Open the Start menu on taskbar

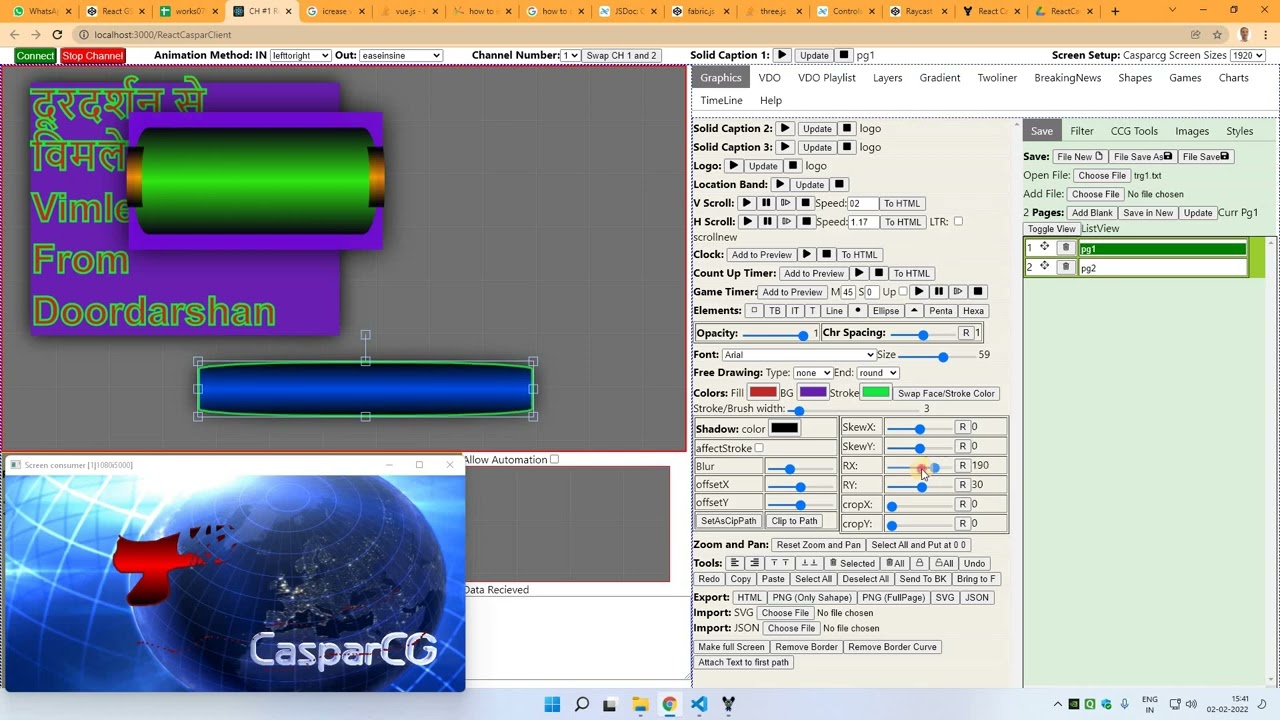pyautogui.click(x=552, y=704)
